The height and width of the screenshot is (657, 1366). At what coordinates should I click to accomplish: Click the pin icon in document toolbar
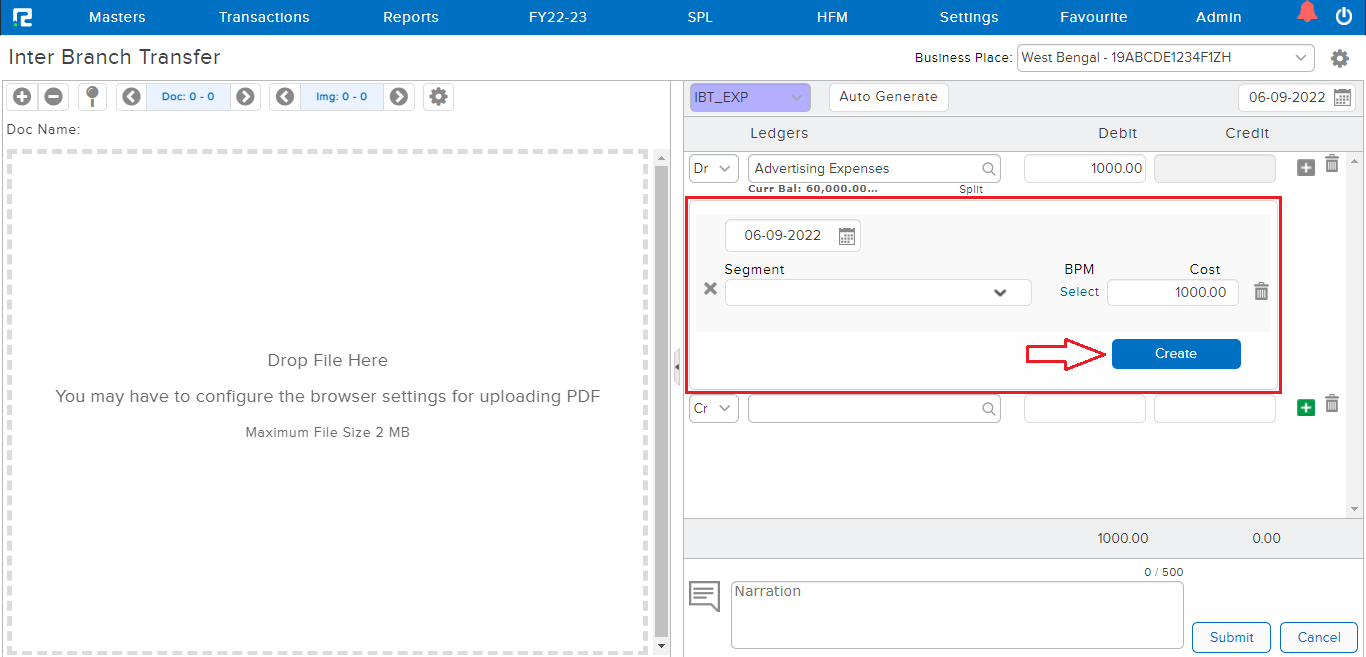[92, 97]
